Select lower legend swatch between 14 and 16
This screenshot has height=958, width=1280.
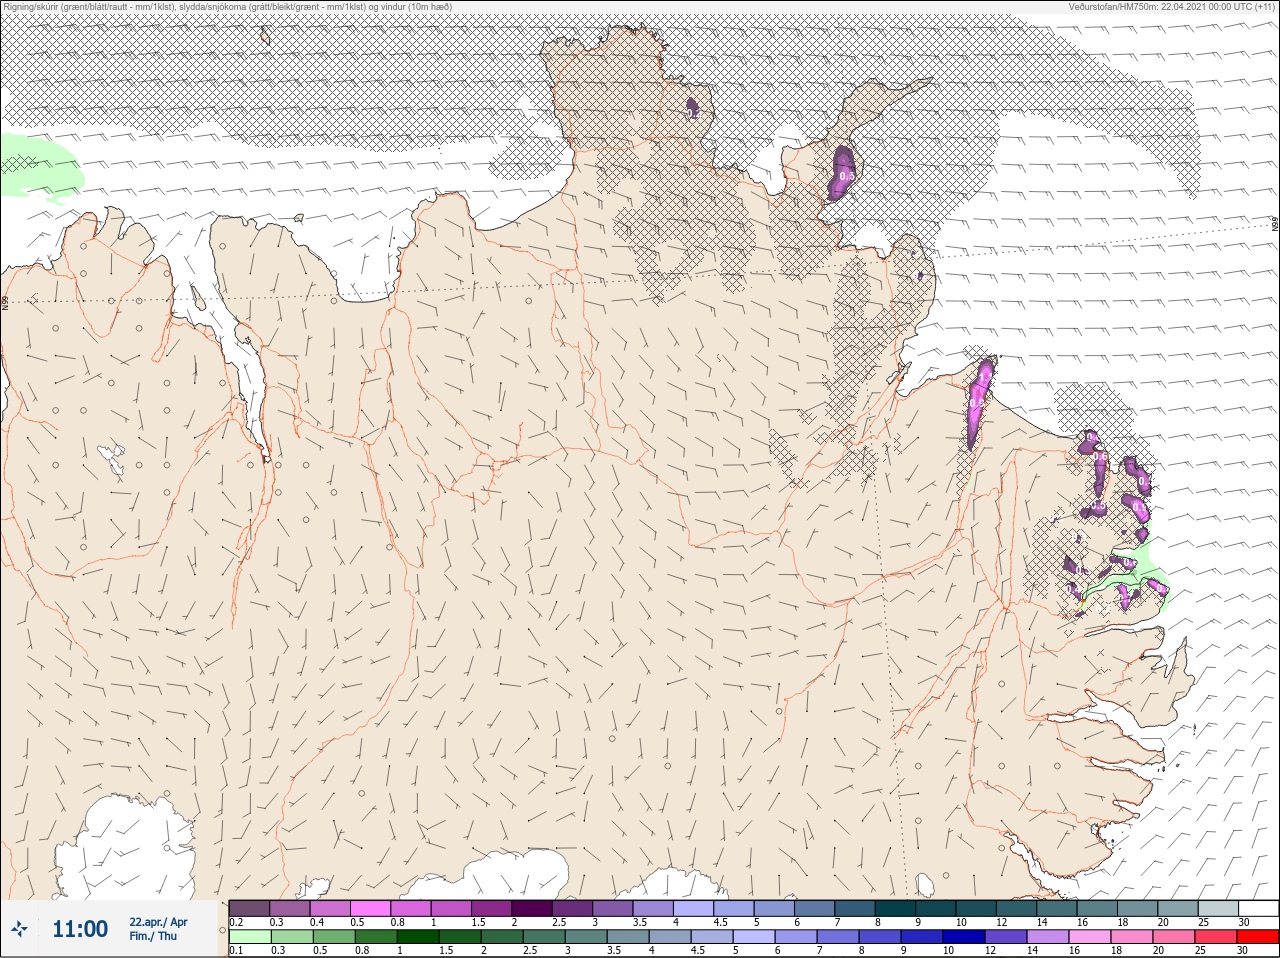click(x=1048, y=937)
